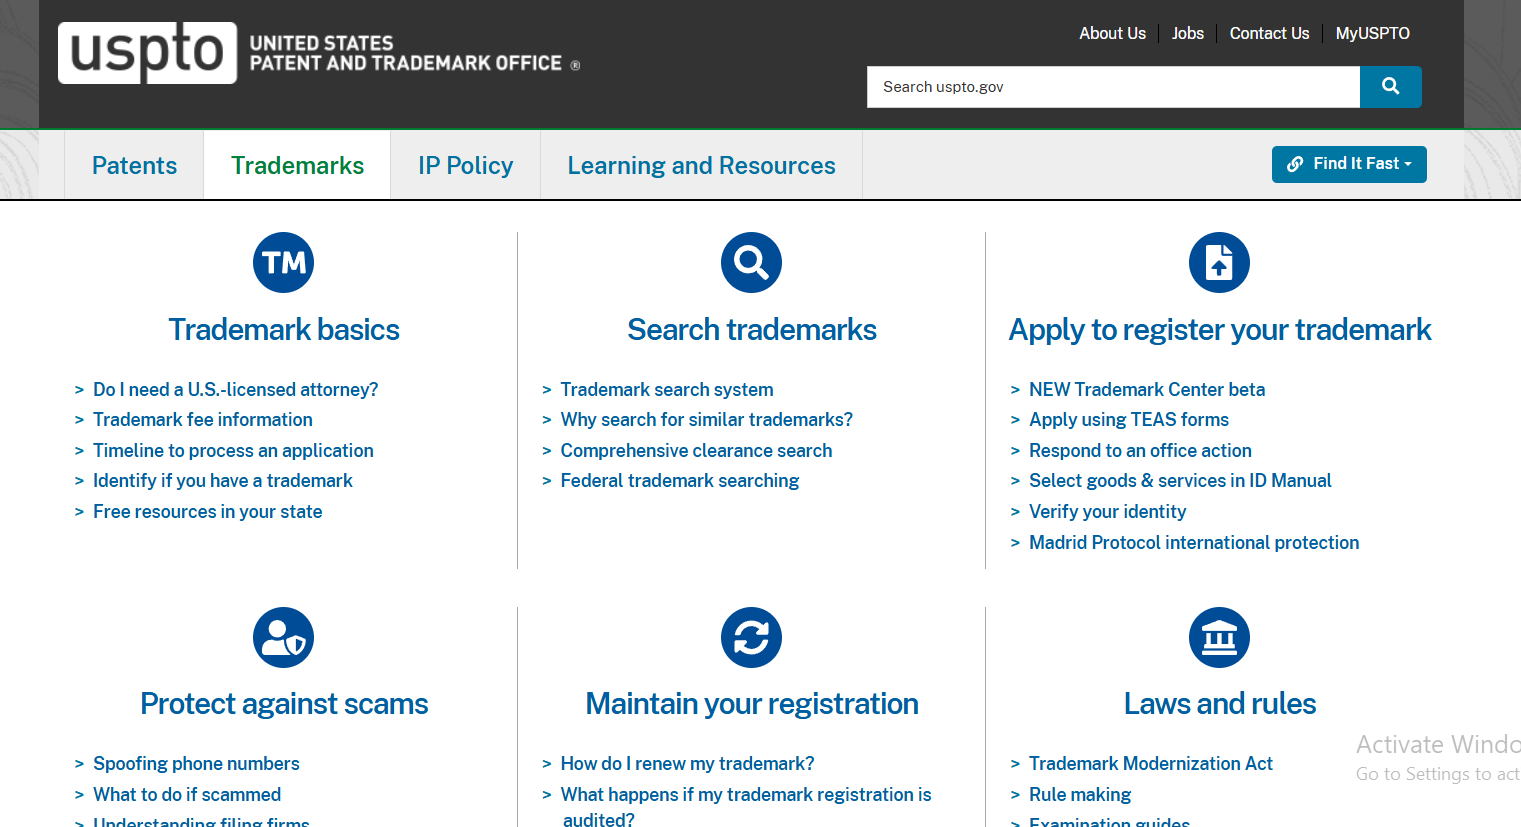
Task: Open Trademark fee information link
Action: (203, 420)
